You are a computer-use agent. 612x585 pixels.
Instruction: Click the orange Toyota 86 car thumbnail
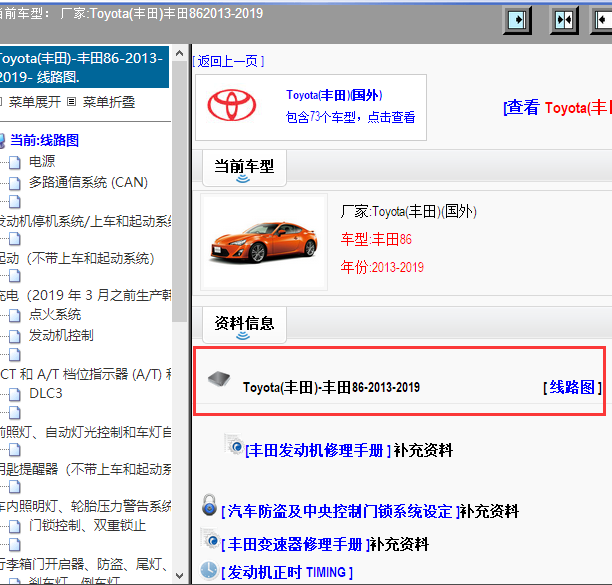pos(264,242)
